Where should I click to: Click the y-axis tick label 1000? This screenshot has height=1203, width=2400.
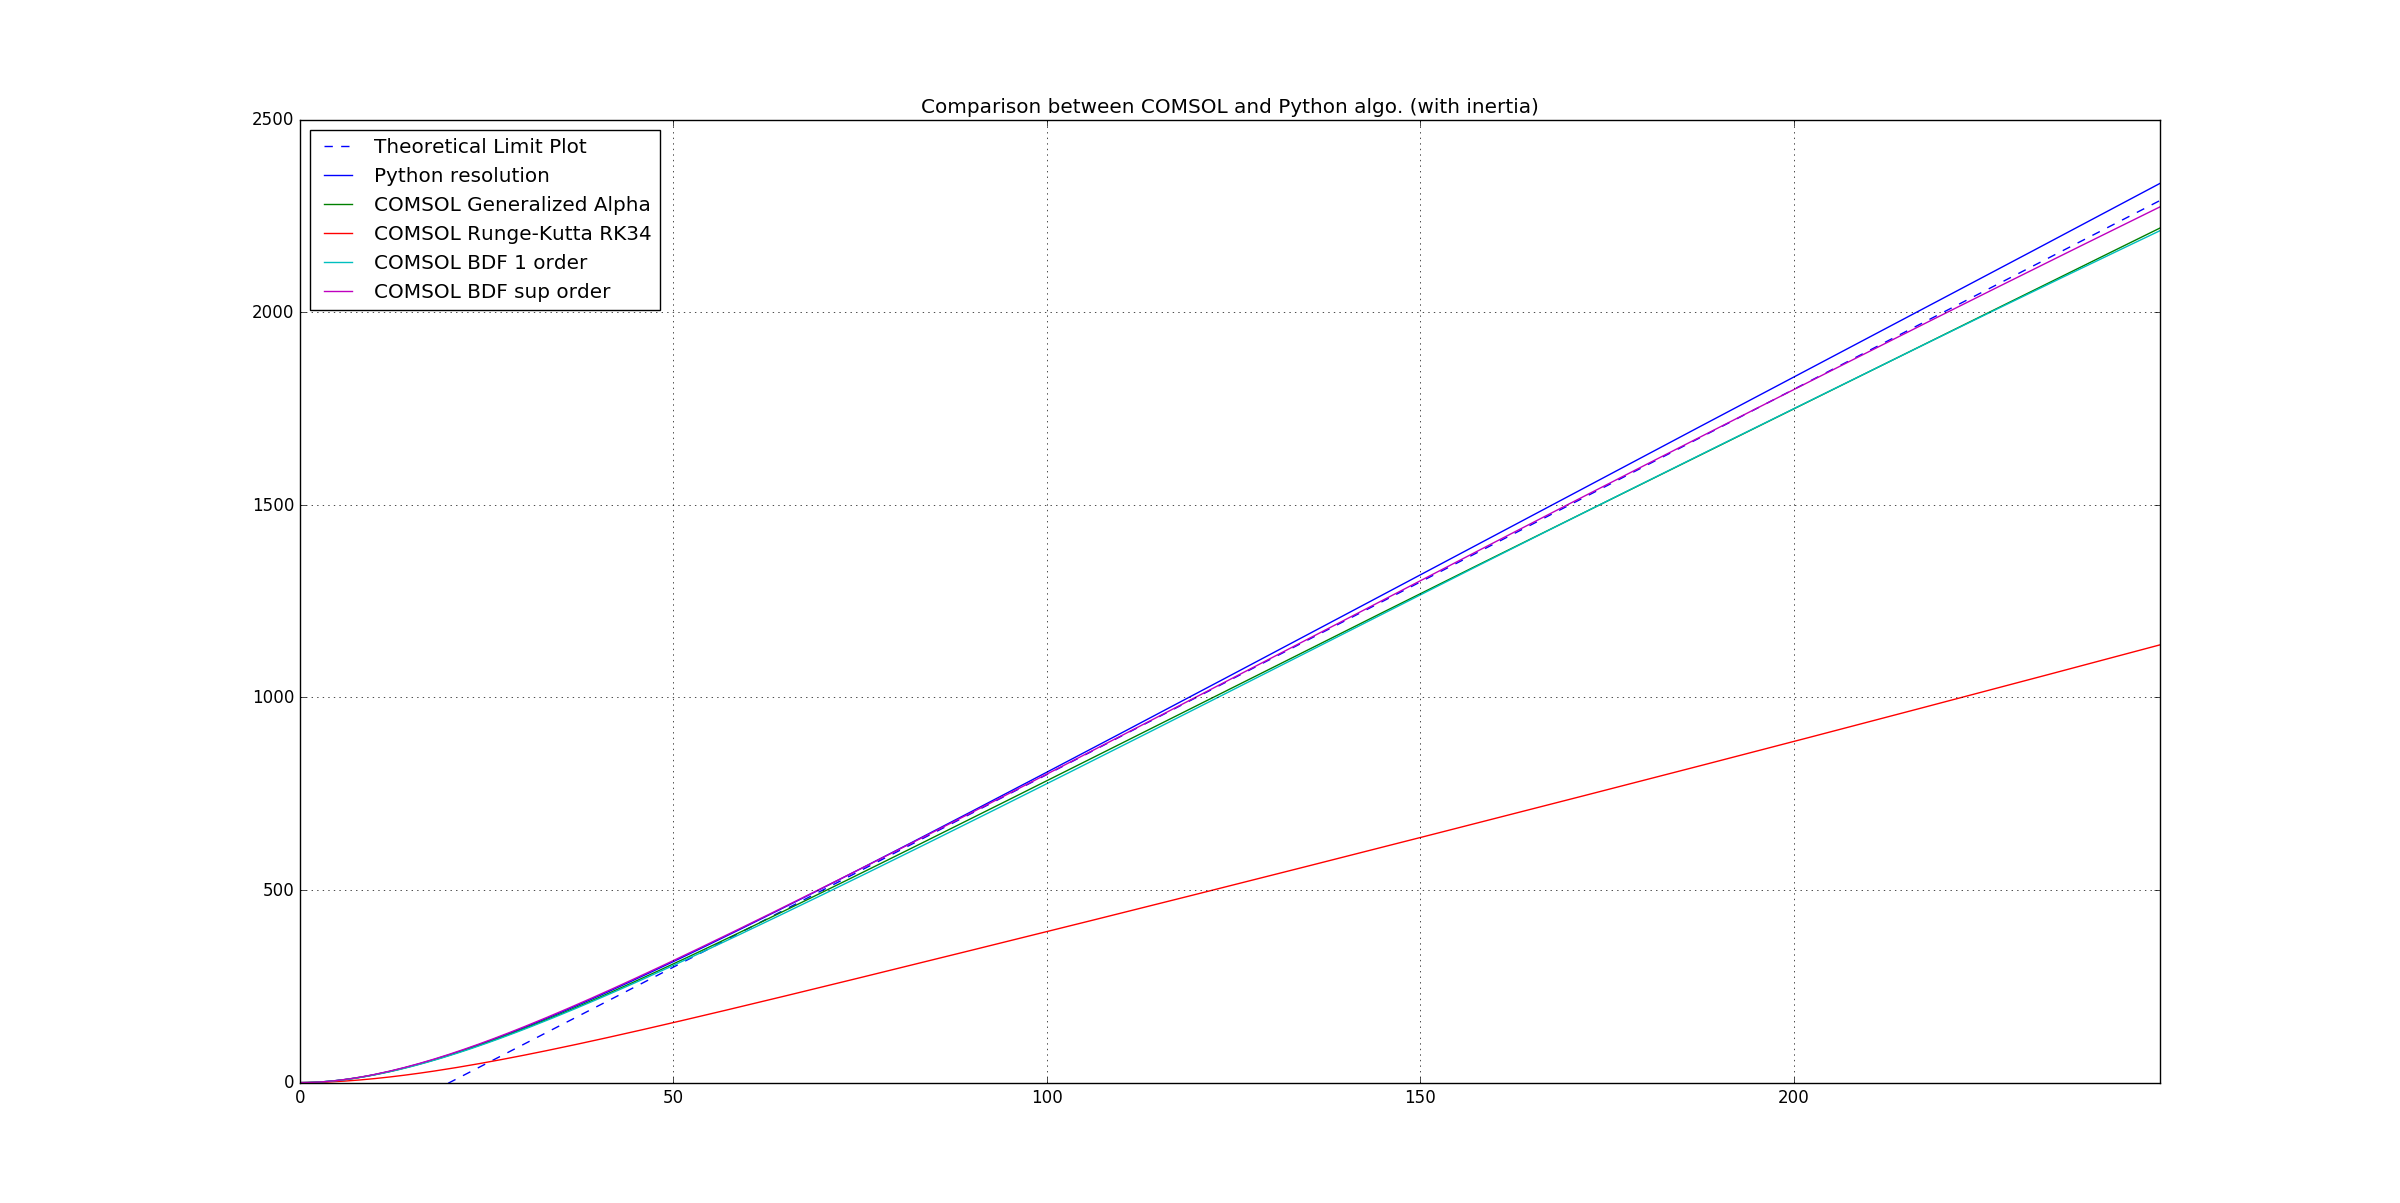click(273, 697)
